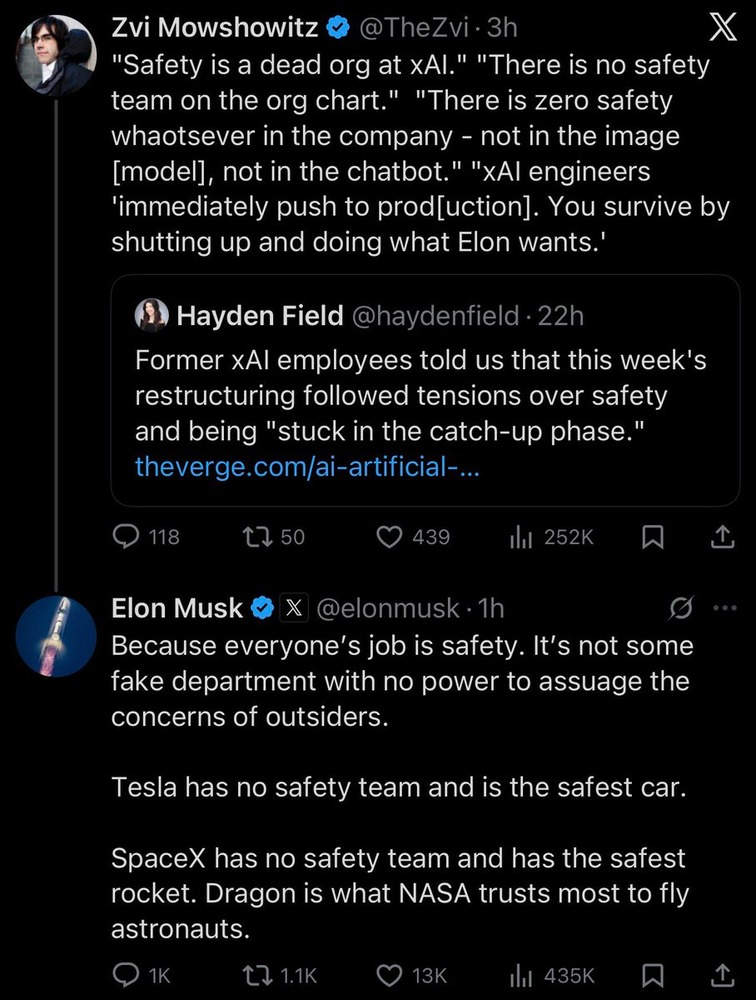Bookmark Elon Musk's reply
The height and width of the screenshot is (1000, 756).
(652, 974)
